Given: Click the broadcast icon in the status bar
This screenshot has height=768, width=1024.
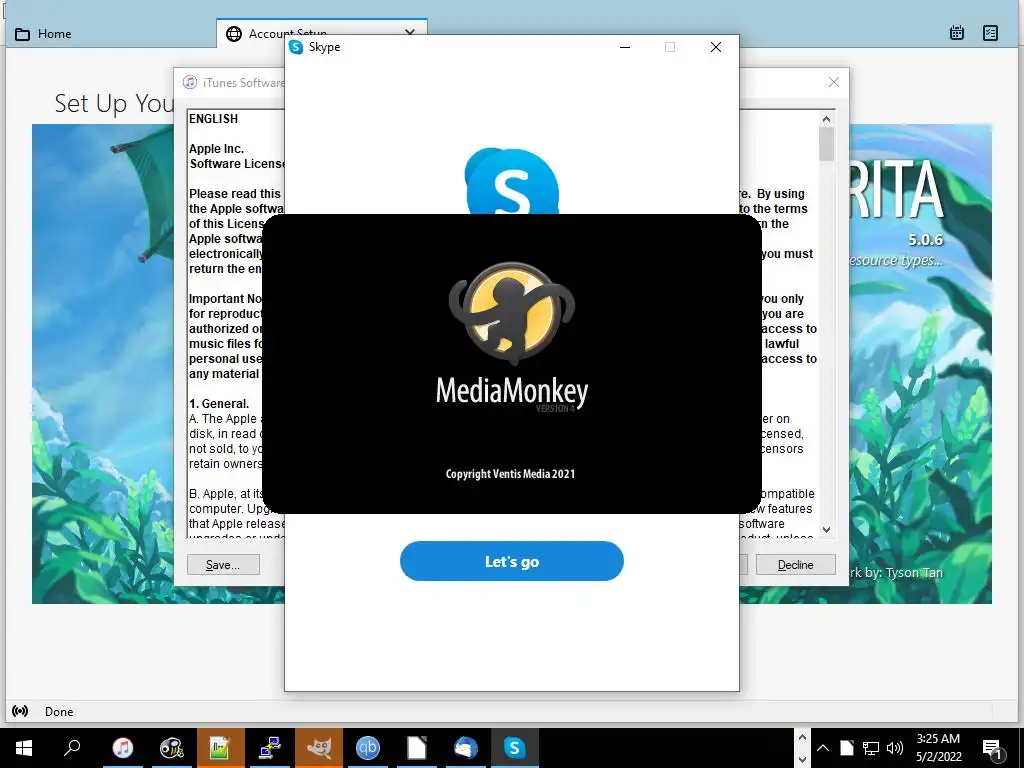Looking at the screenshot, I should point(20,711).
